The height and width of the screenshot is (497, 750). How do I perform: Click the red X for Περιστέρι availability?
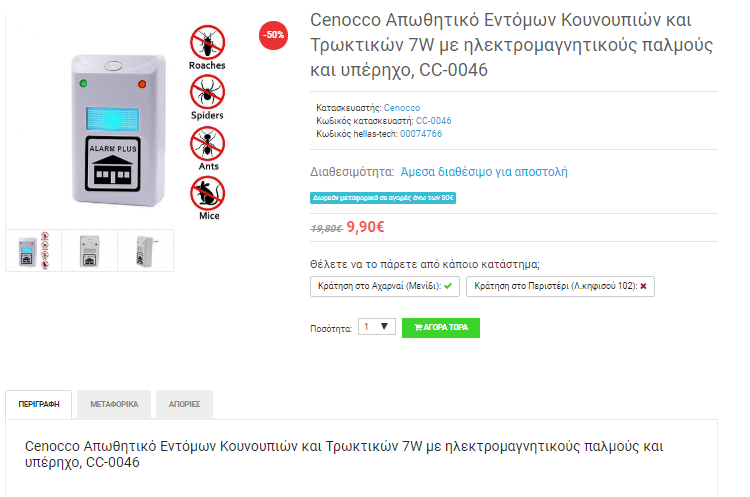click(644, 286)
